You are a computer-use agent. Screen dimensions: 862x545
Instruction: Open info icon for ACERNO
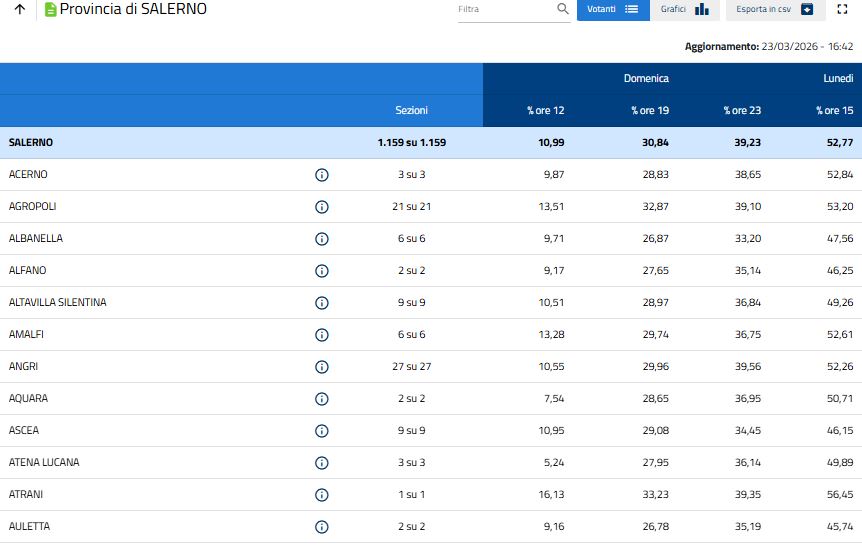tap(322, 175)
